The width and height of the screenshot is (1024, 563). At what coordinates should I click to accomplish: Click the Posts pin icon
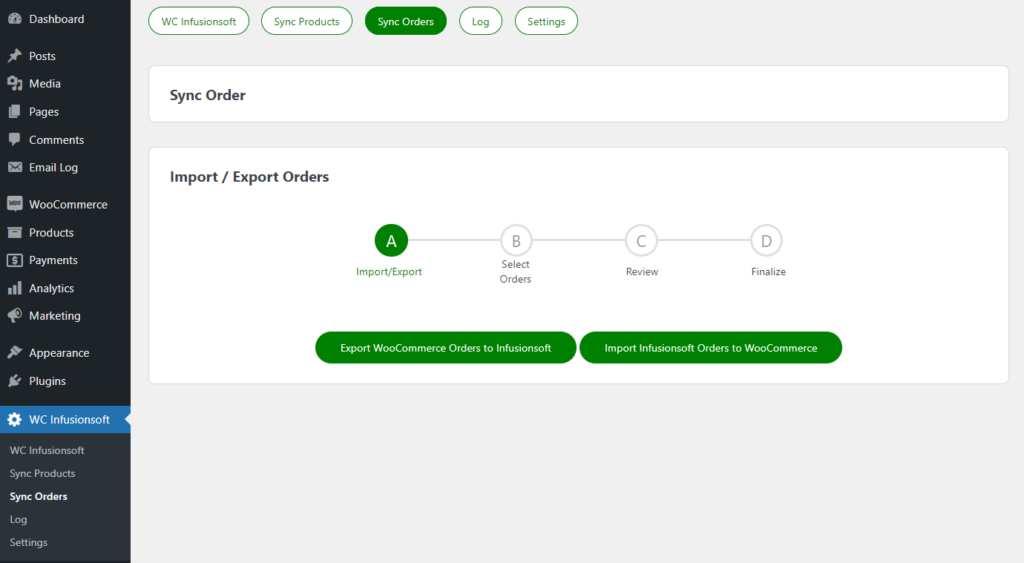(x=14, y=56)
